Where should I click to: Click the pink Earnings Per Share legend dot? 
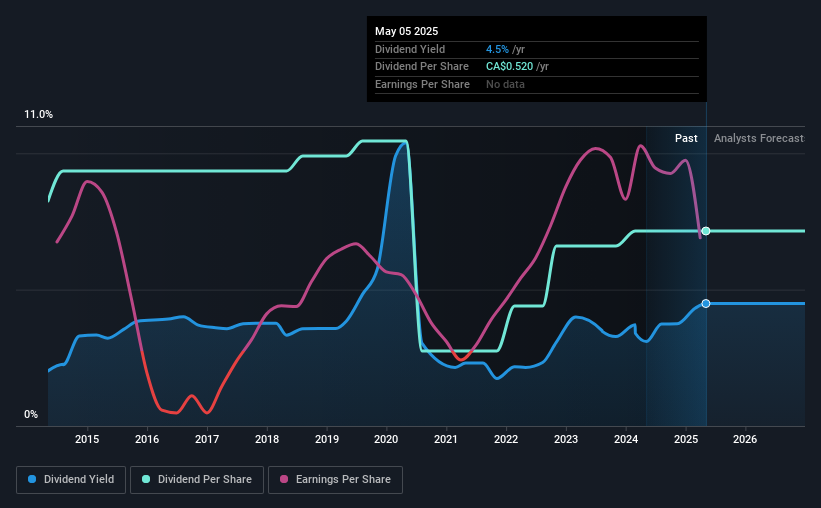point(284,479)
